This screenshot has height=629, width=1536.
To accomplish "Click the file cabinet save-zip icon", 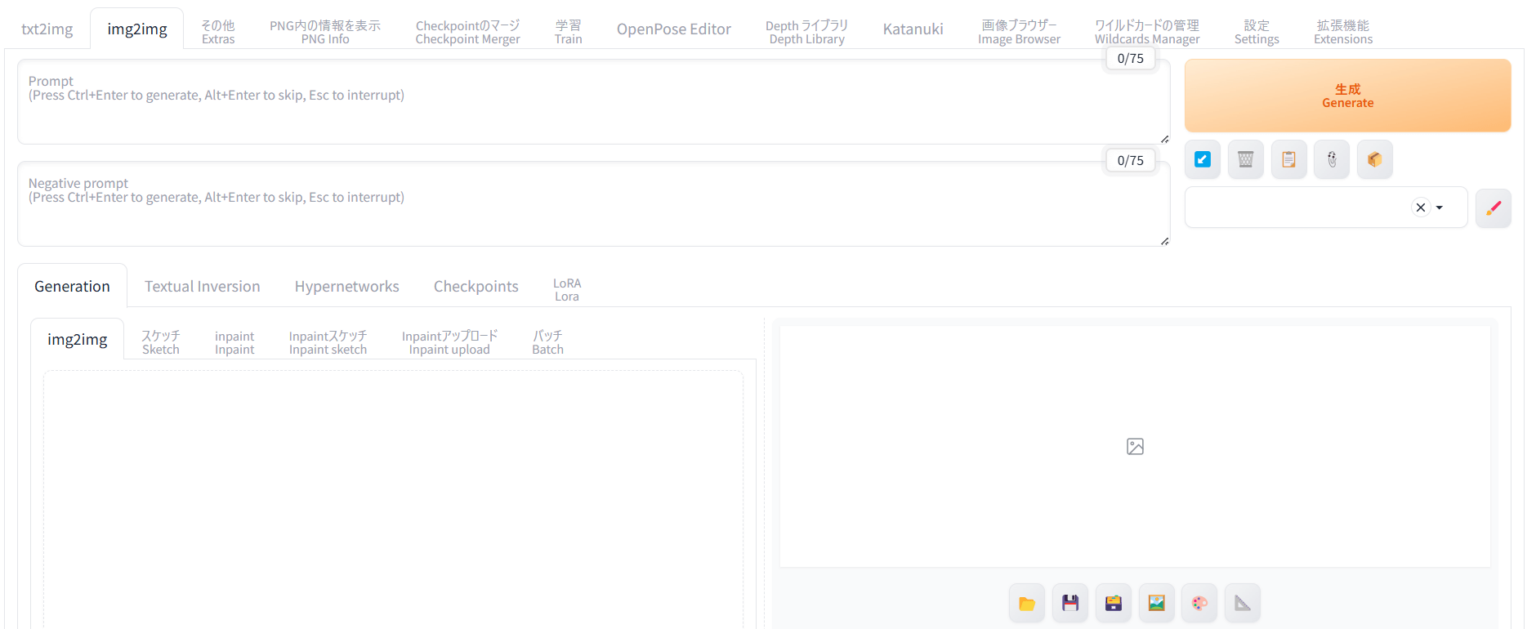I will (x=1113, y=603).
